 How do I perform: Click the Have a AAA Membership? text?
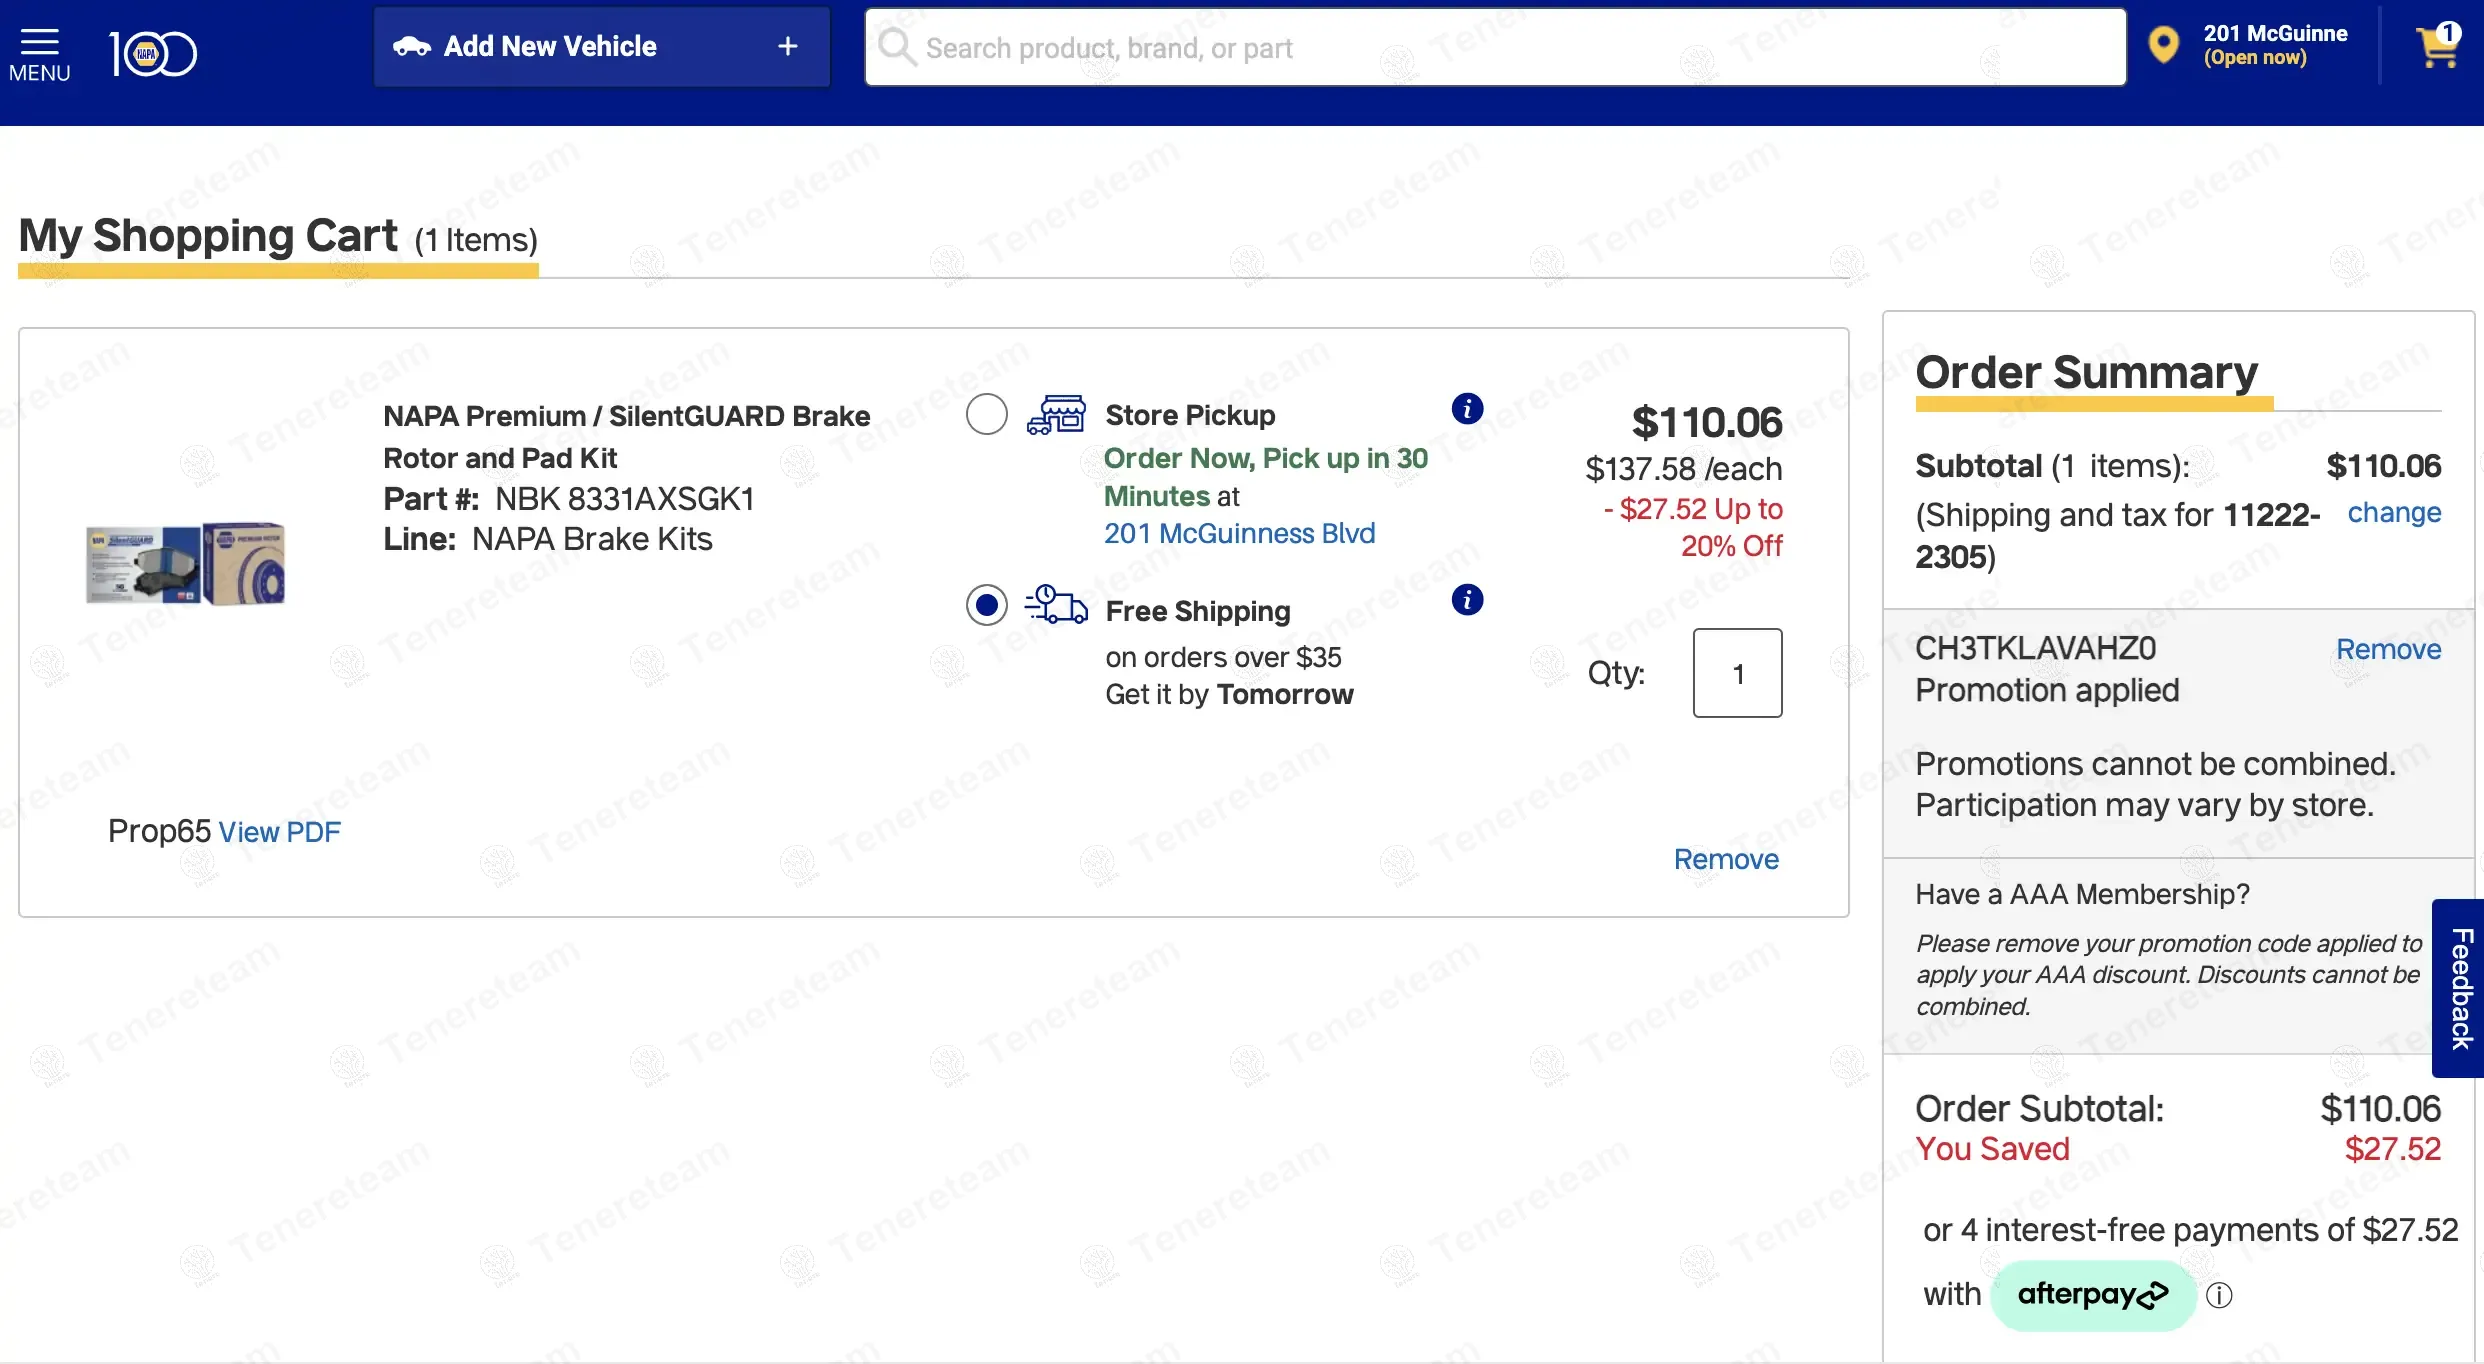click(x=2082, y=894)
